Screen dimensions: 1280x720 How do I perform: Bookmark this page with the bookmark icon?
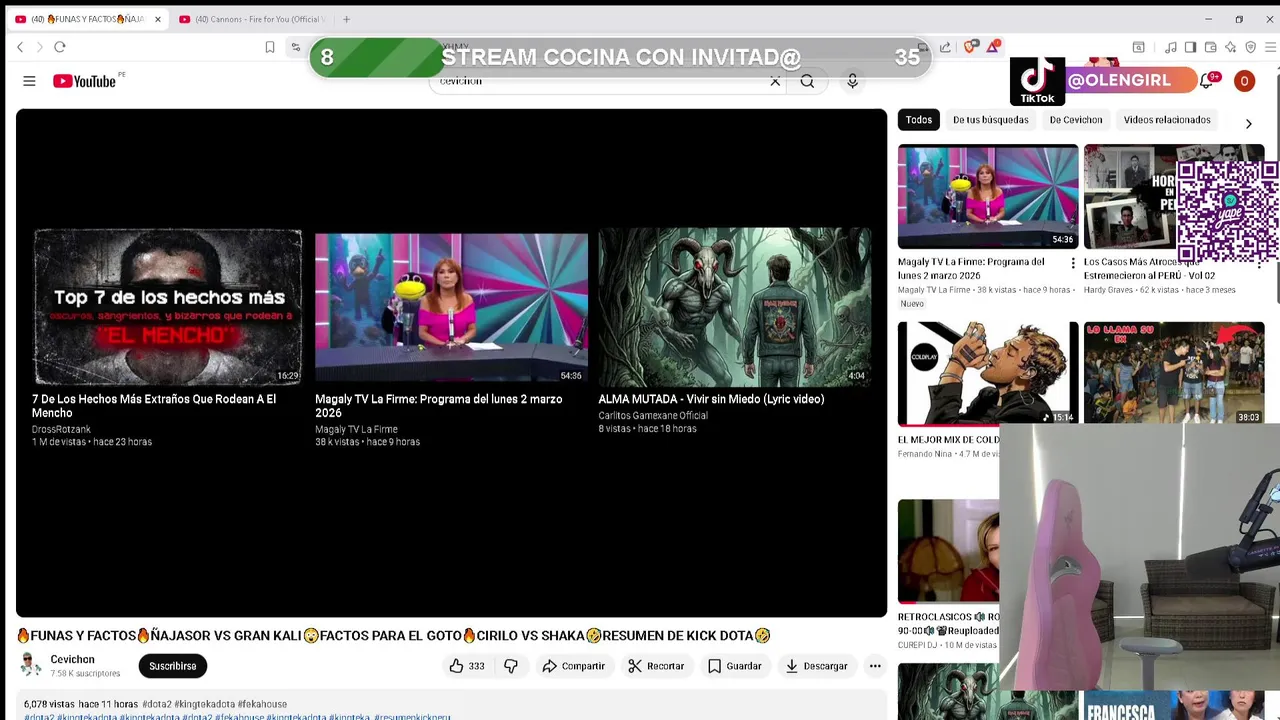tap(270, 47)
